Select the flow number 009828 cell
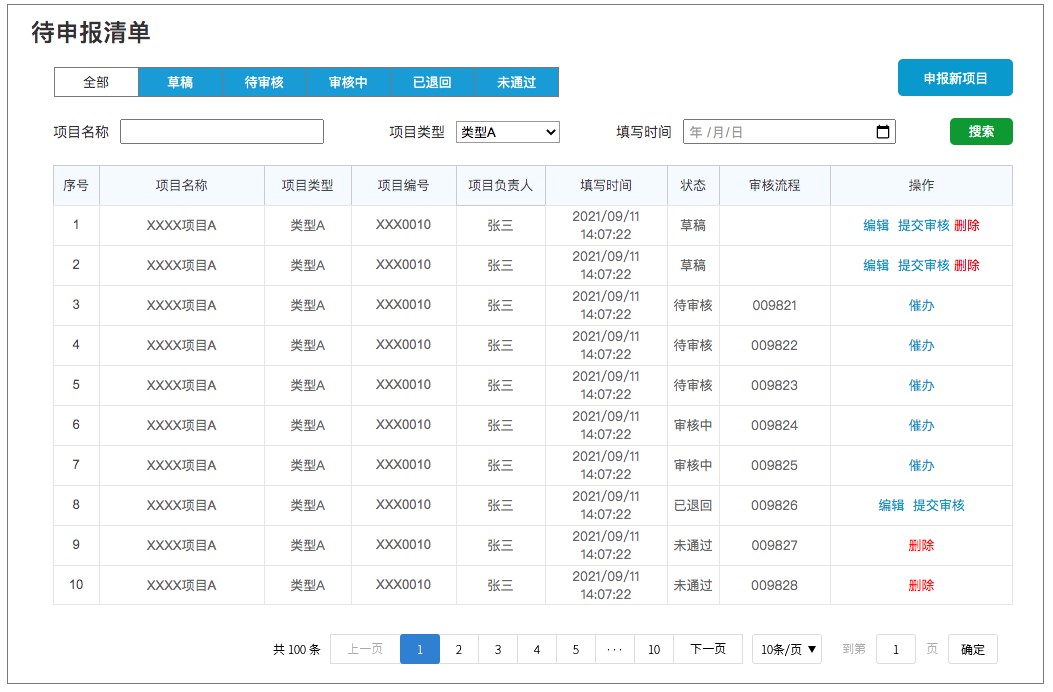Screen dimensions: 1053x692 click(x=774, y=585)
